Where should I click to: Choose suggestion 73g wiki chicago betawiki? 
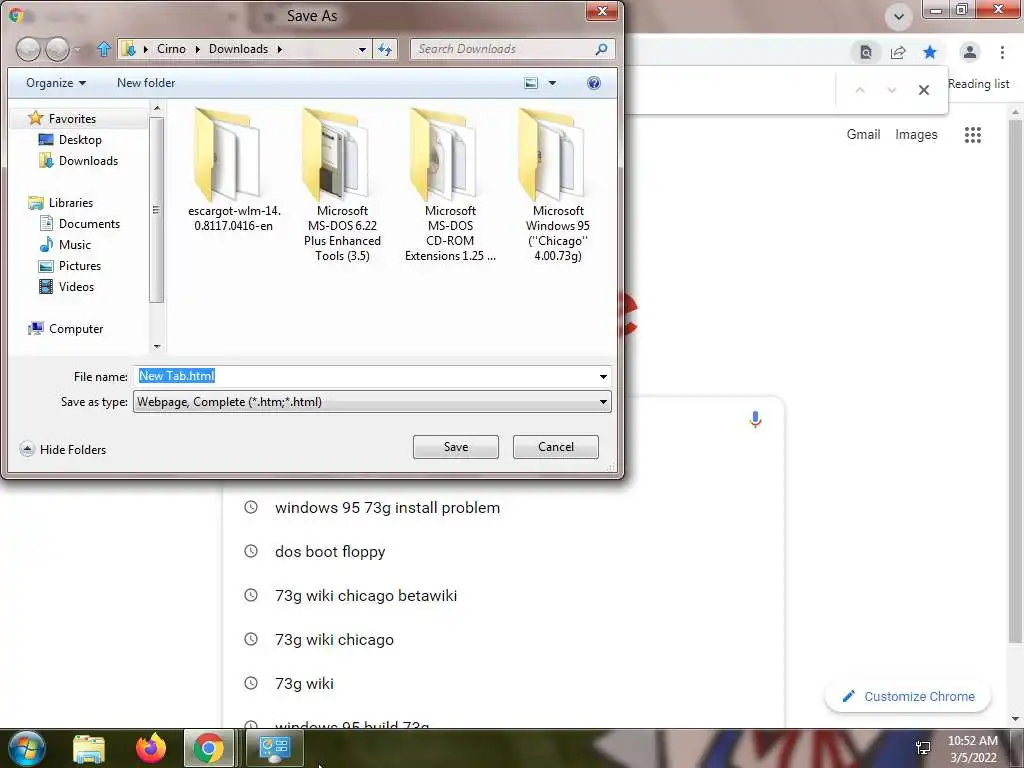(366, 596)
